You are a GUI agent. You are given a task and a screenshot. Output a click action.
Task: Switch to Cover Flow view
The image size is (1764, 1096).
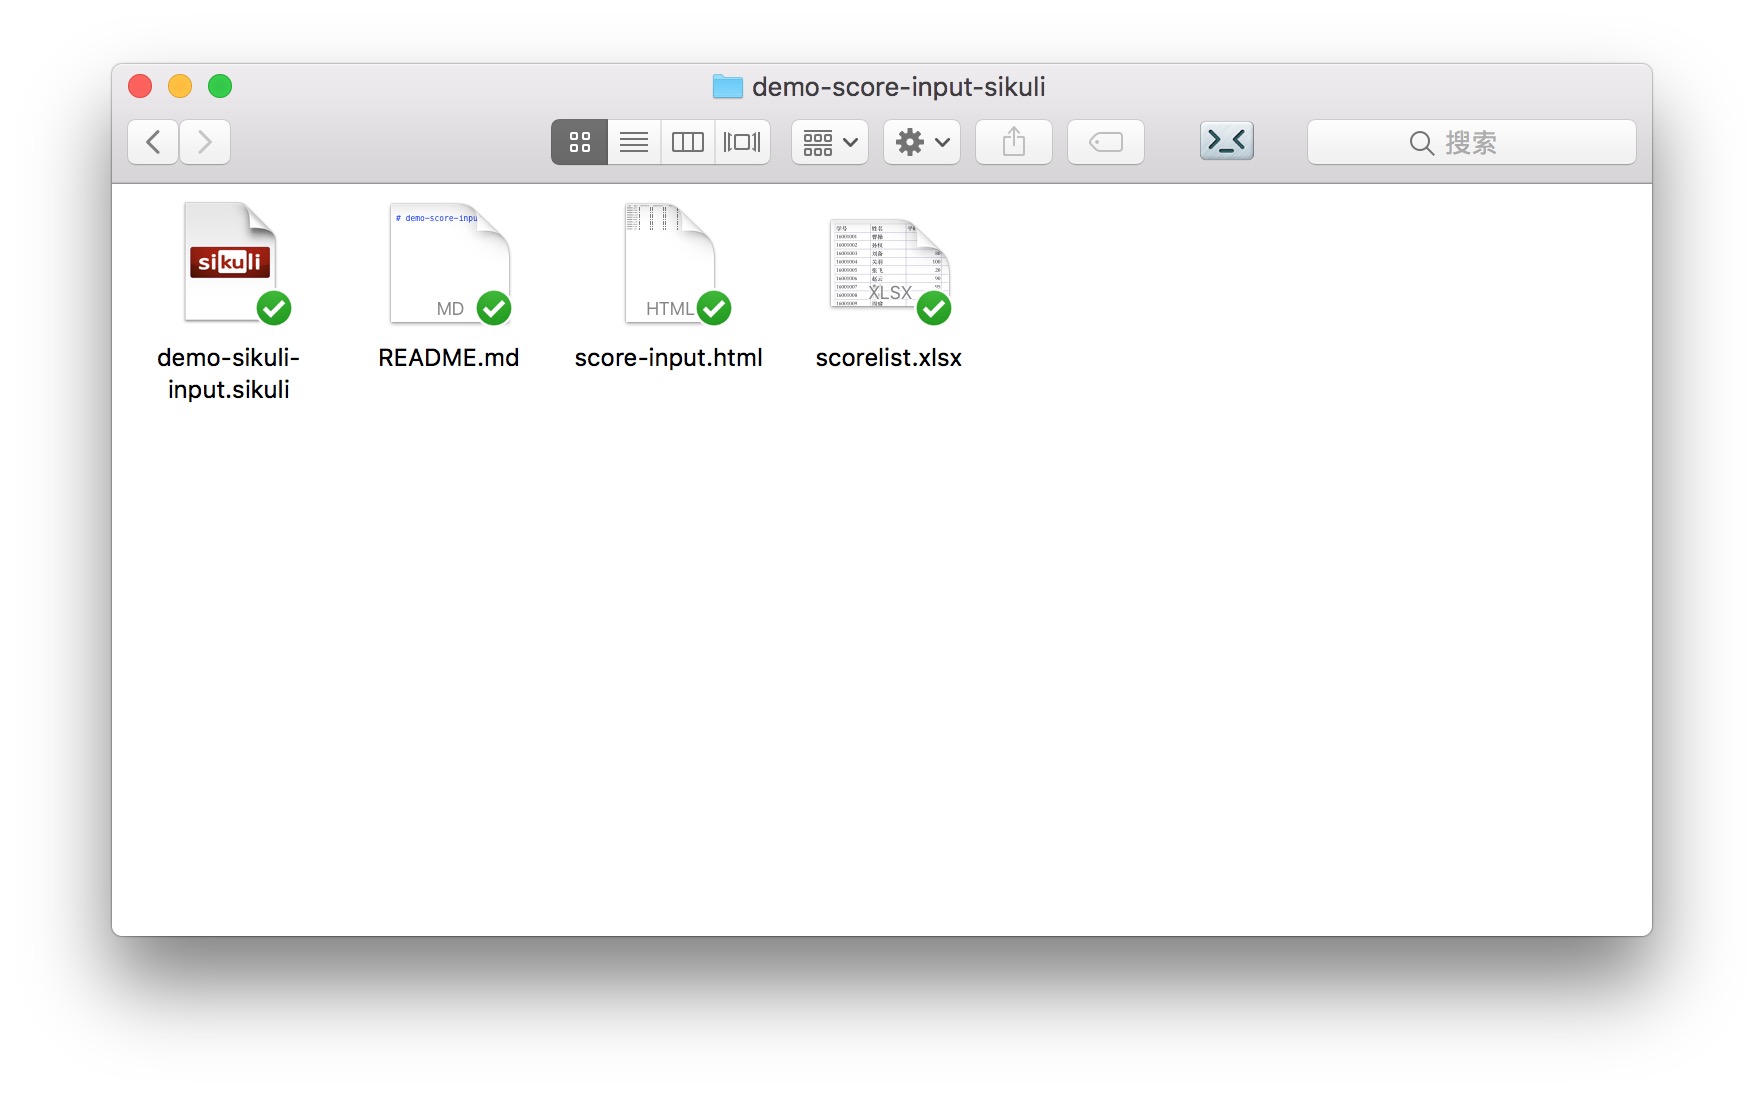pyautogui.click(x=742, y=142)
